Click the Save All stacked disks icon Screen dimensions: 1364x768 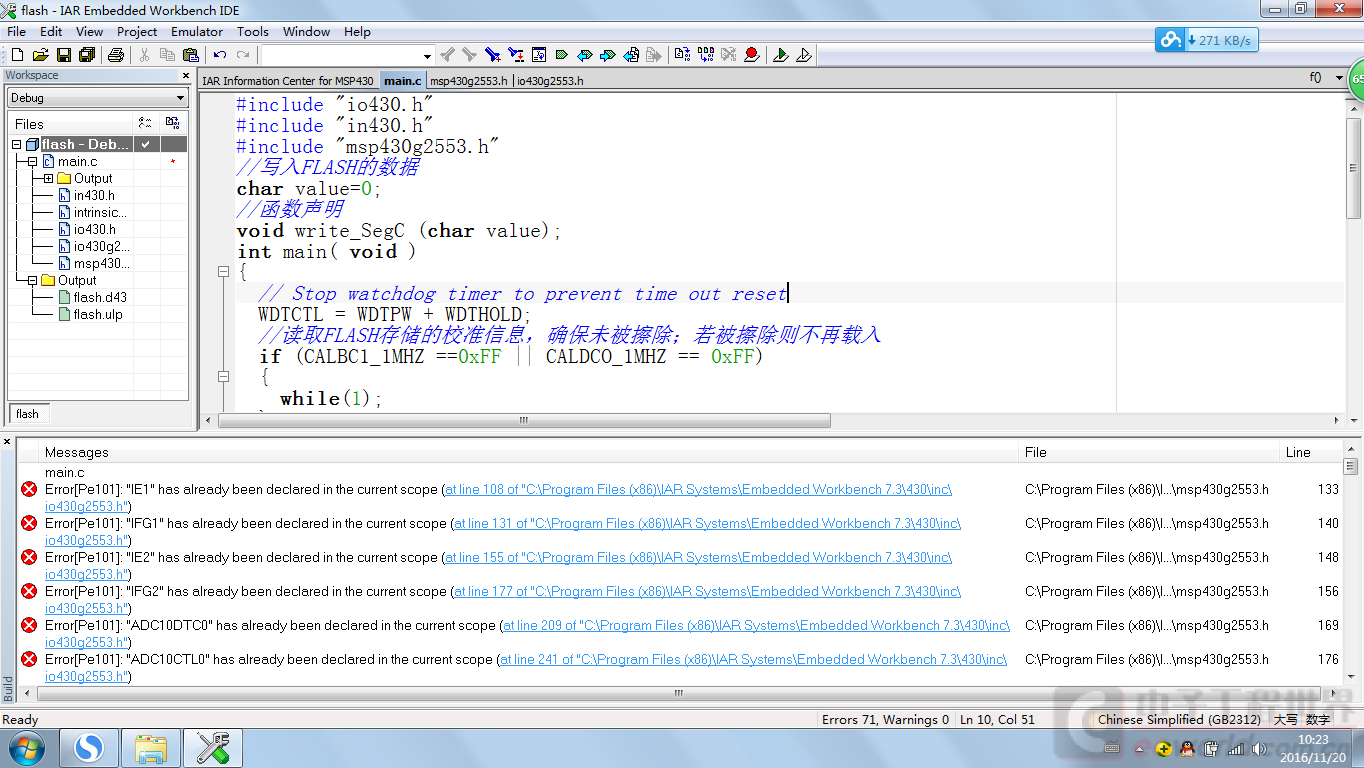pos(86,55)
